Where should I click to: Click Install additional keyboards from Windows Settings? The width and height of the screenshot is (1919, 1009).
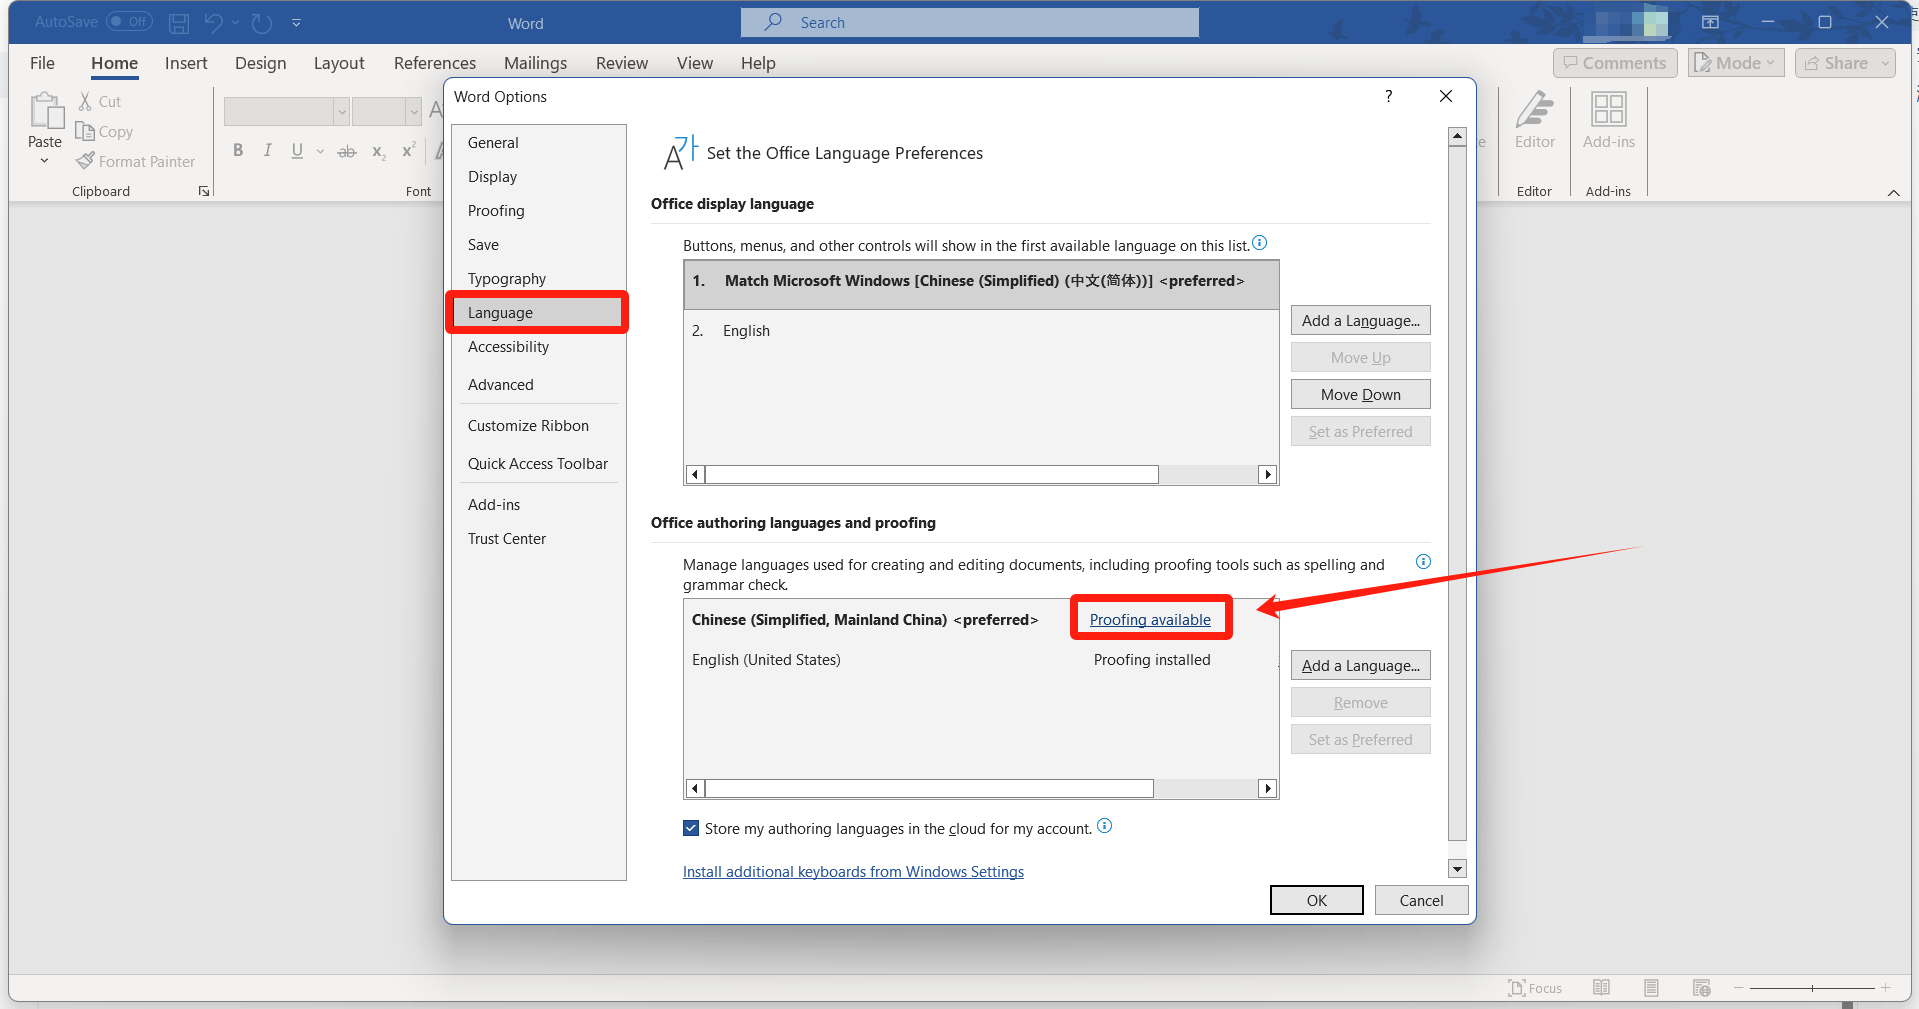(853, 872)
